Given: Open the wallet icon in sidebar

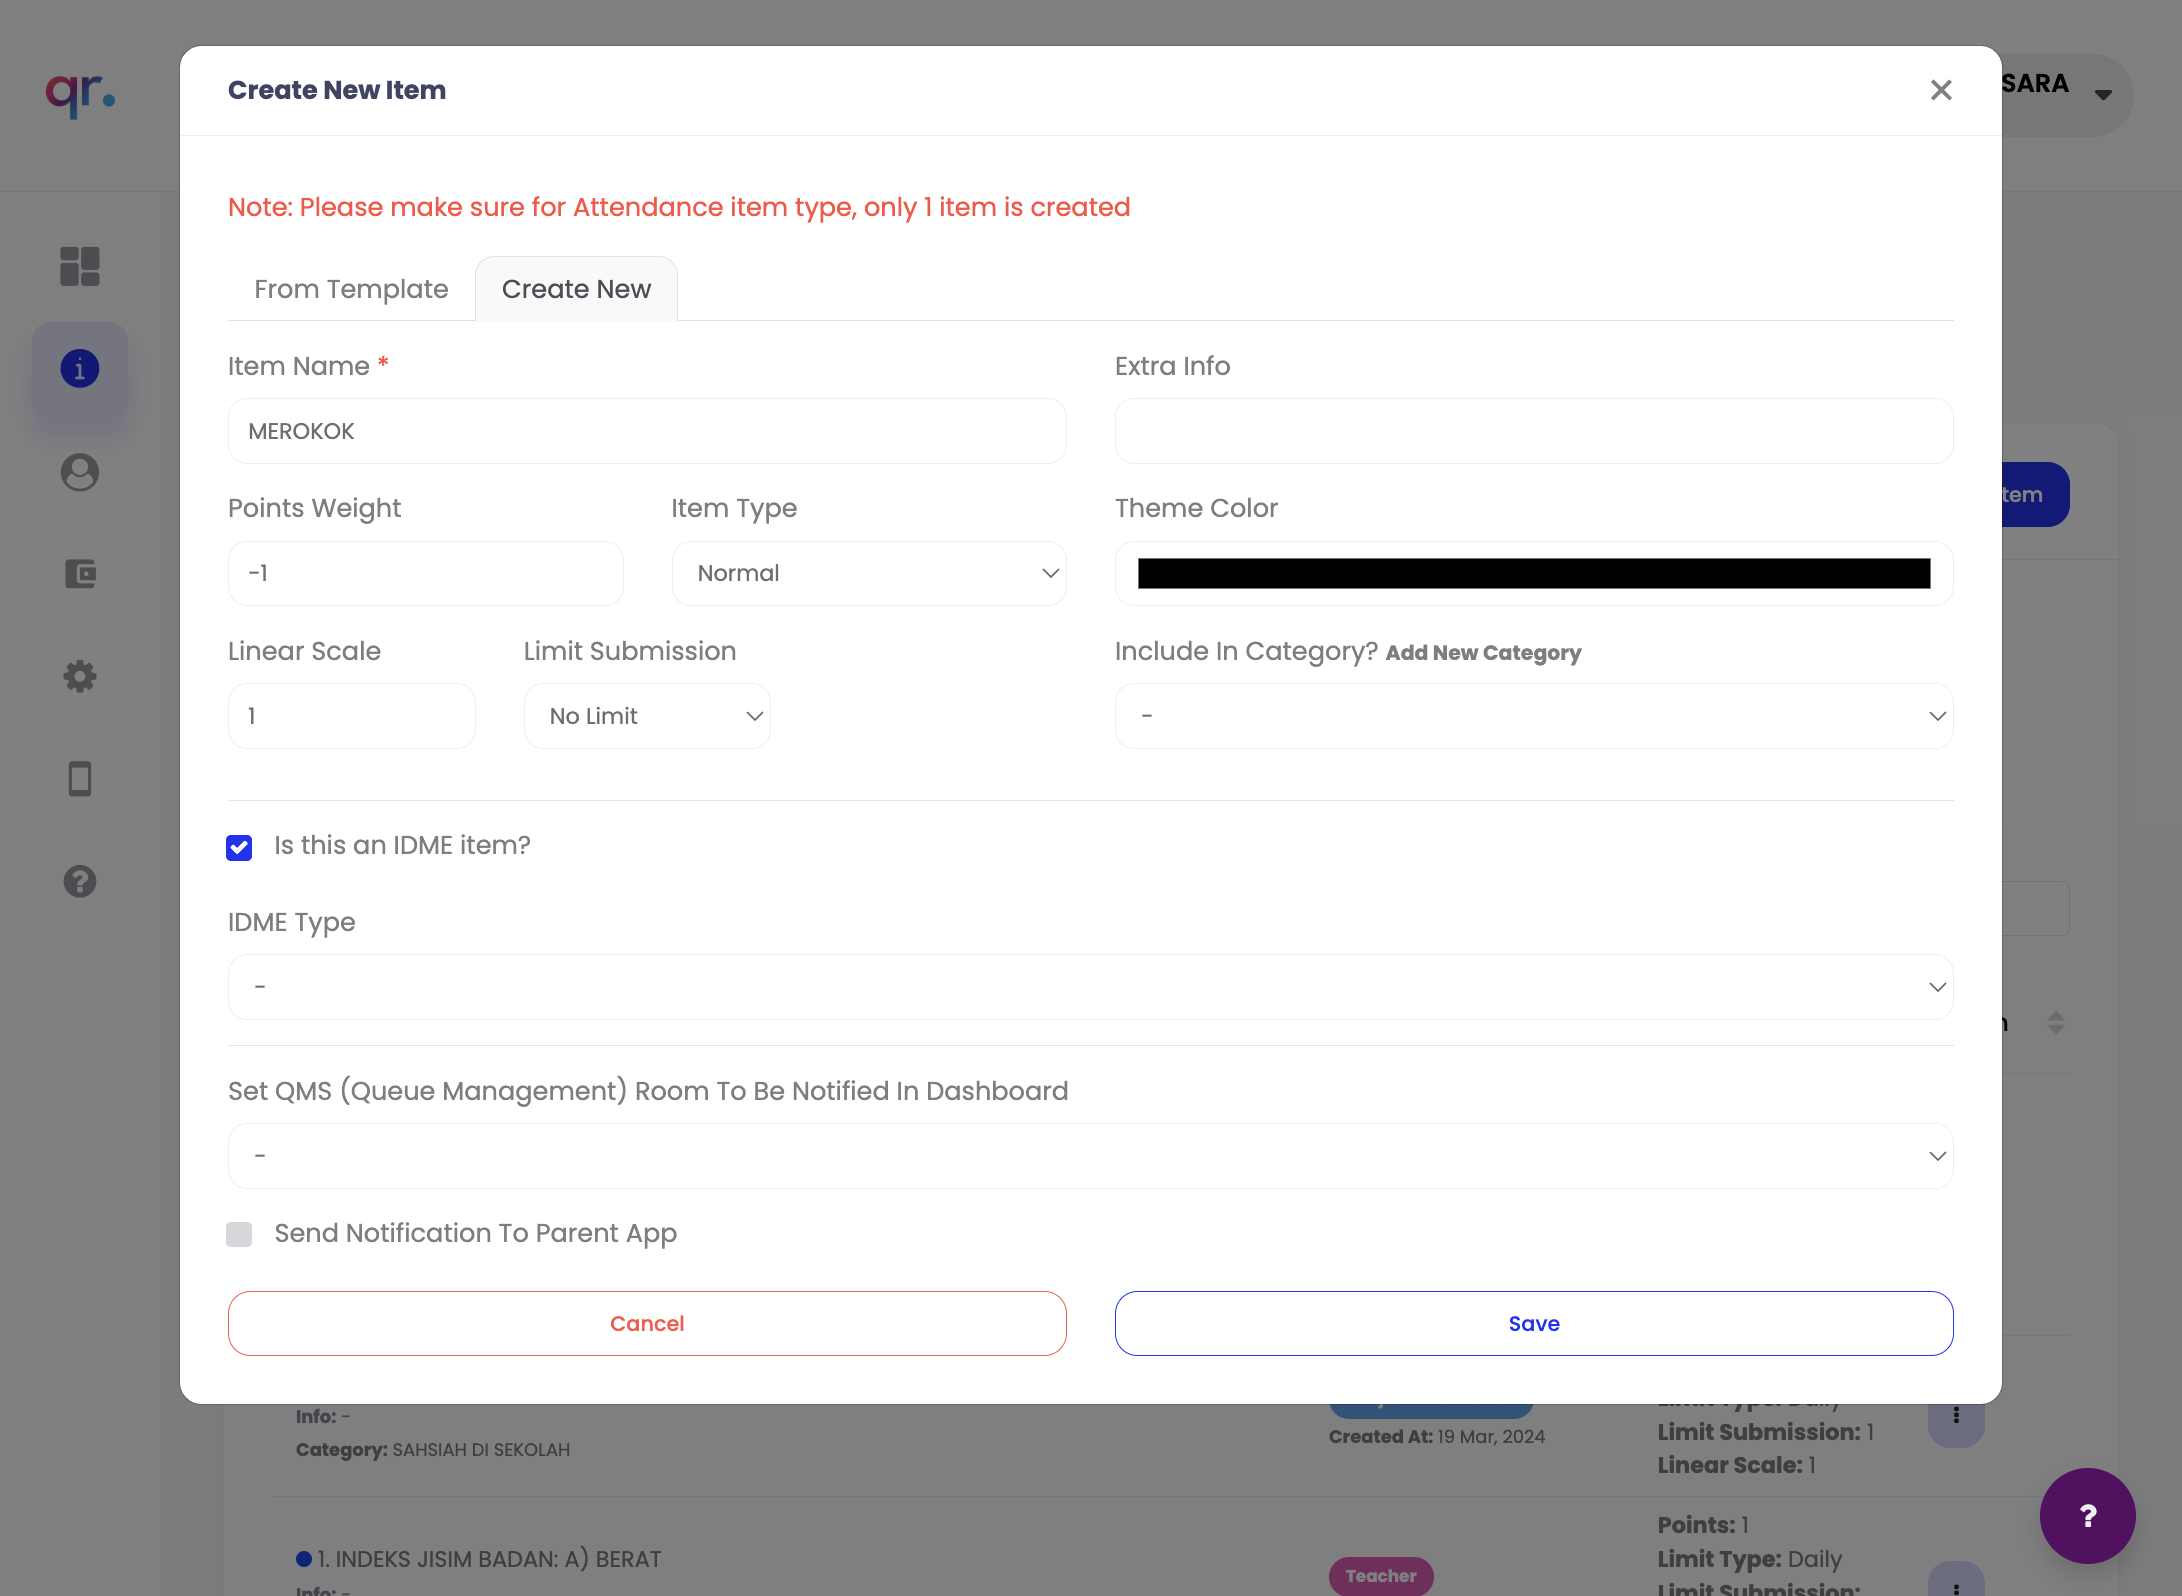Looking at the screenshot, I should [80, 574].
